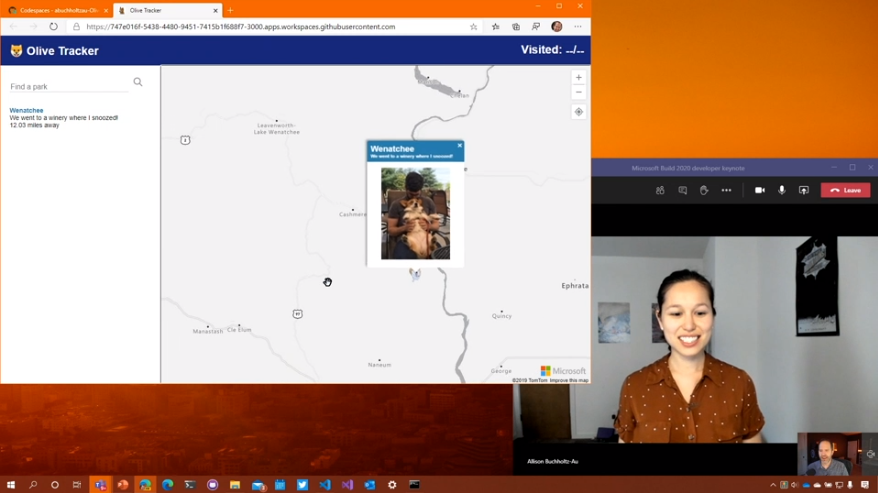This screenshot has width=878, height=493.
Task: Add this page to favorites with the star
Action: pos(474,26)
